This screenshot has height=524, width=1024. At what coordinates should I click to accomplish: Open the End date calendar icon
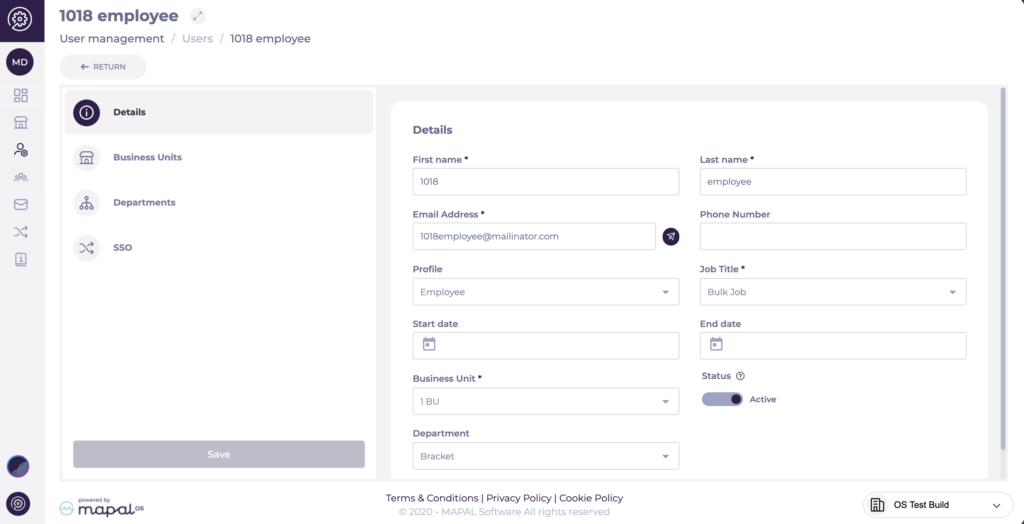(716, 344)
